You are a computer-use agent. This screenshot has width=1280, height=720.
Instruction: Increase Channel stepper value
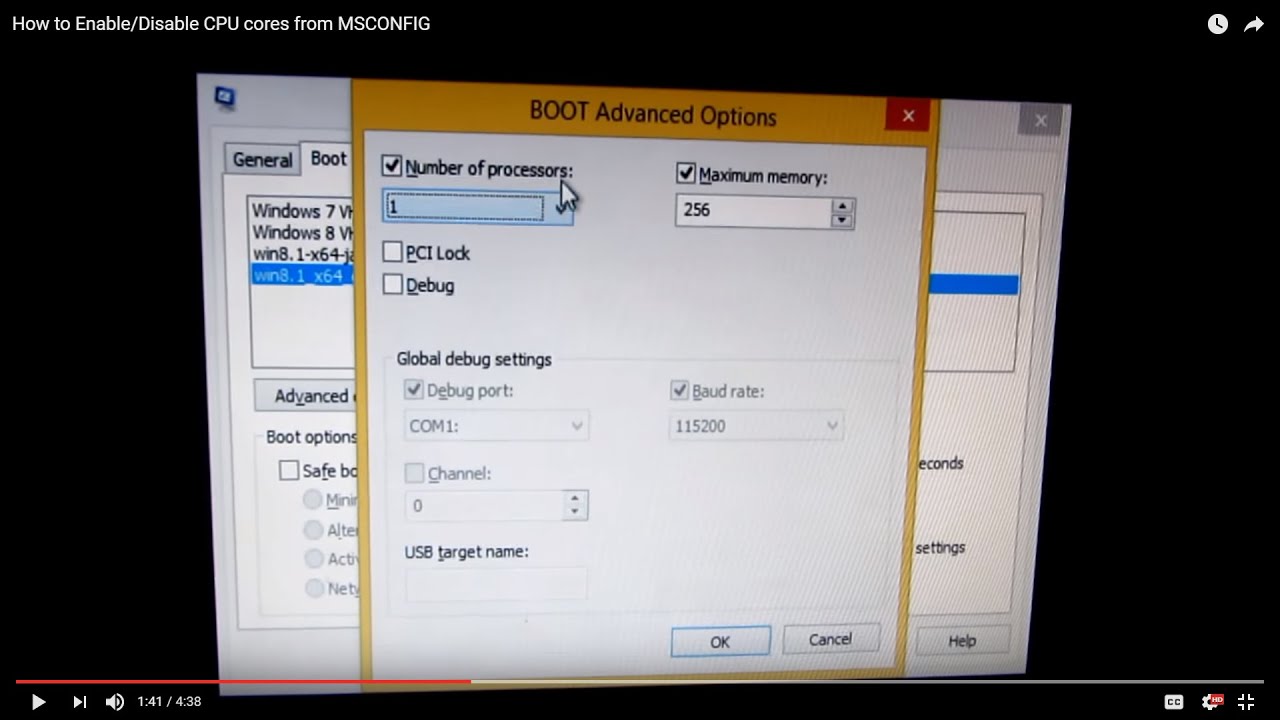574,498
